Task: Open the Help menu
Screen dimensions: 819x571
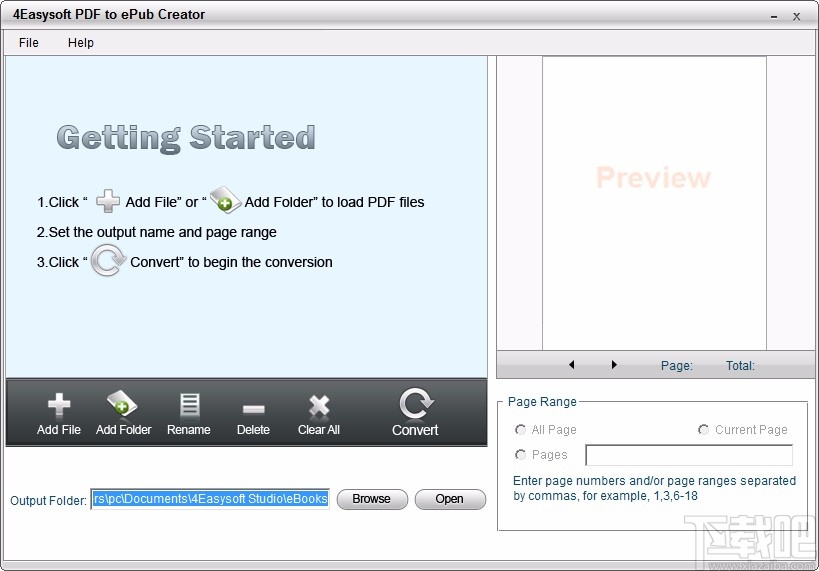Action: coord(81,43)
